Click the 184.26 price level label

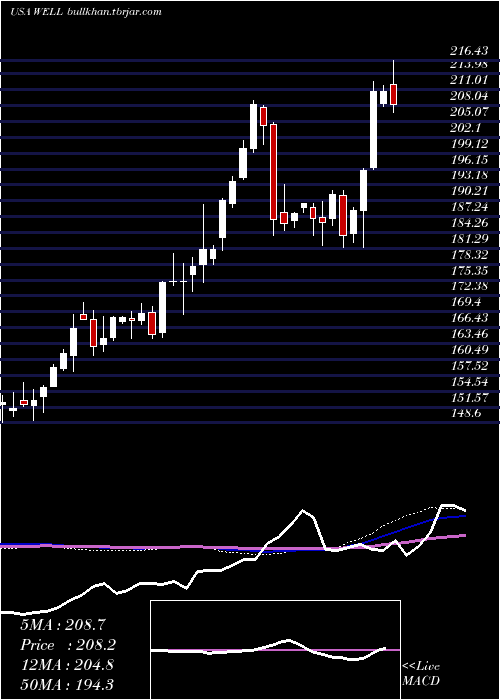pos(468,223)
